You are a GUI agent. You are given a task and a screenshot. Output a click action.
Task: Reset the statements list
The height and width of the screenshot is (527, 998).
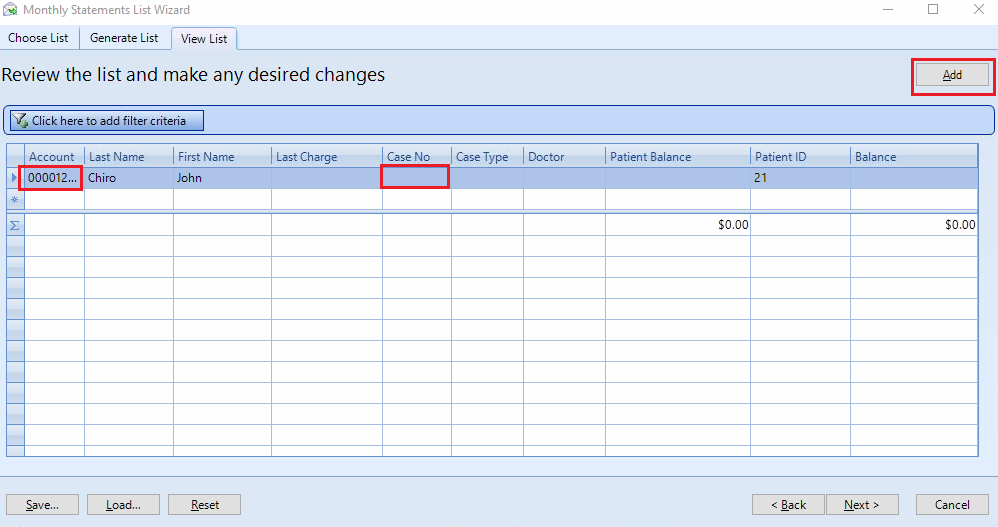tap(204, 505)
